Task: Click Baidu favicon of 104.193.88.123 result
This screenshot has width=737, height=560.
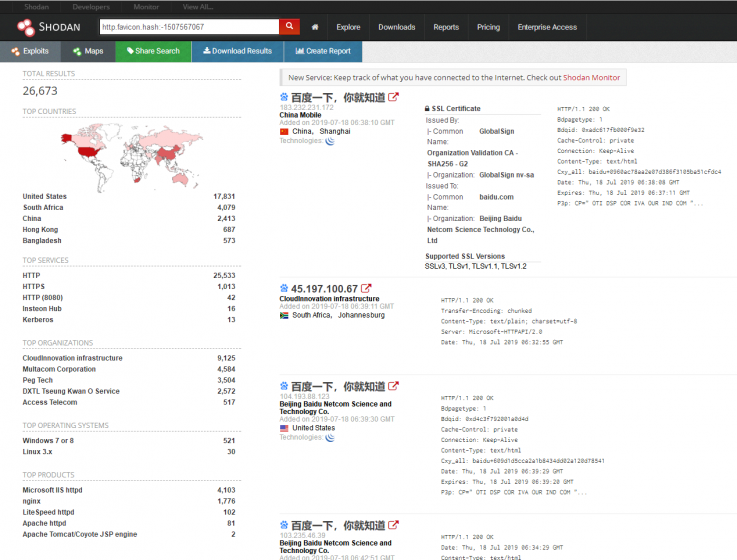Action: click(284, 386)
